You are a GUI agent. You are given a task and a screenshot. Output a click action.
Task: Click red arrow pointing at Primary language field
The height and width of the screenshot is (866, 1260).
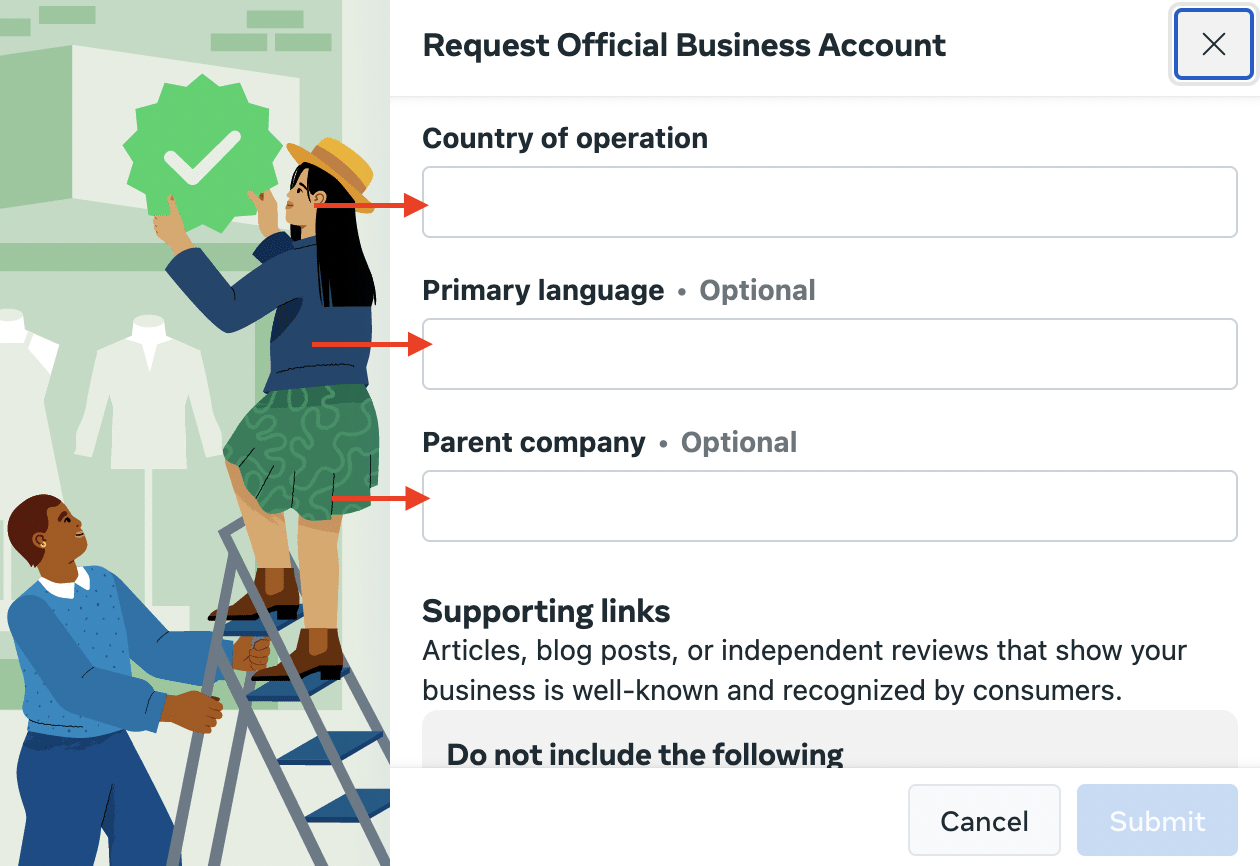[x=372, y=344]
